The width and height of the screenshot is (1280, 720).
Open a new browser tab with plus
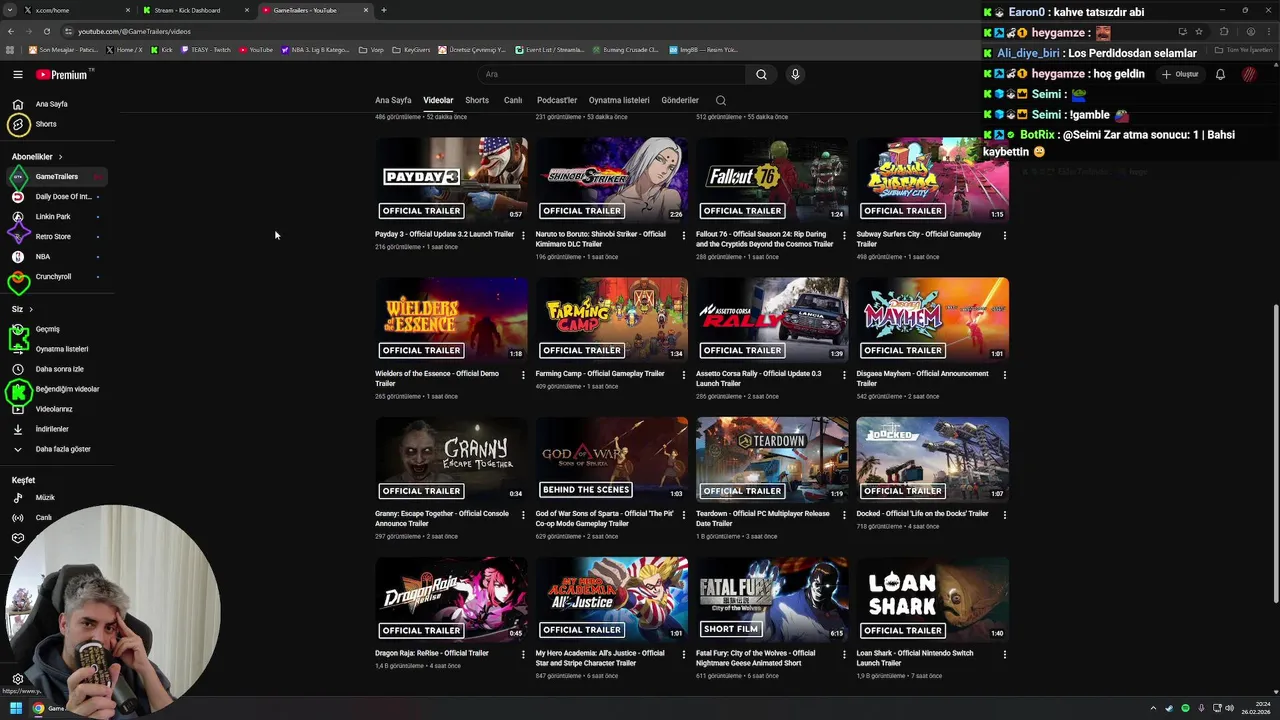pos(384,10)
